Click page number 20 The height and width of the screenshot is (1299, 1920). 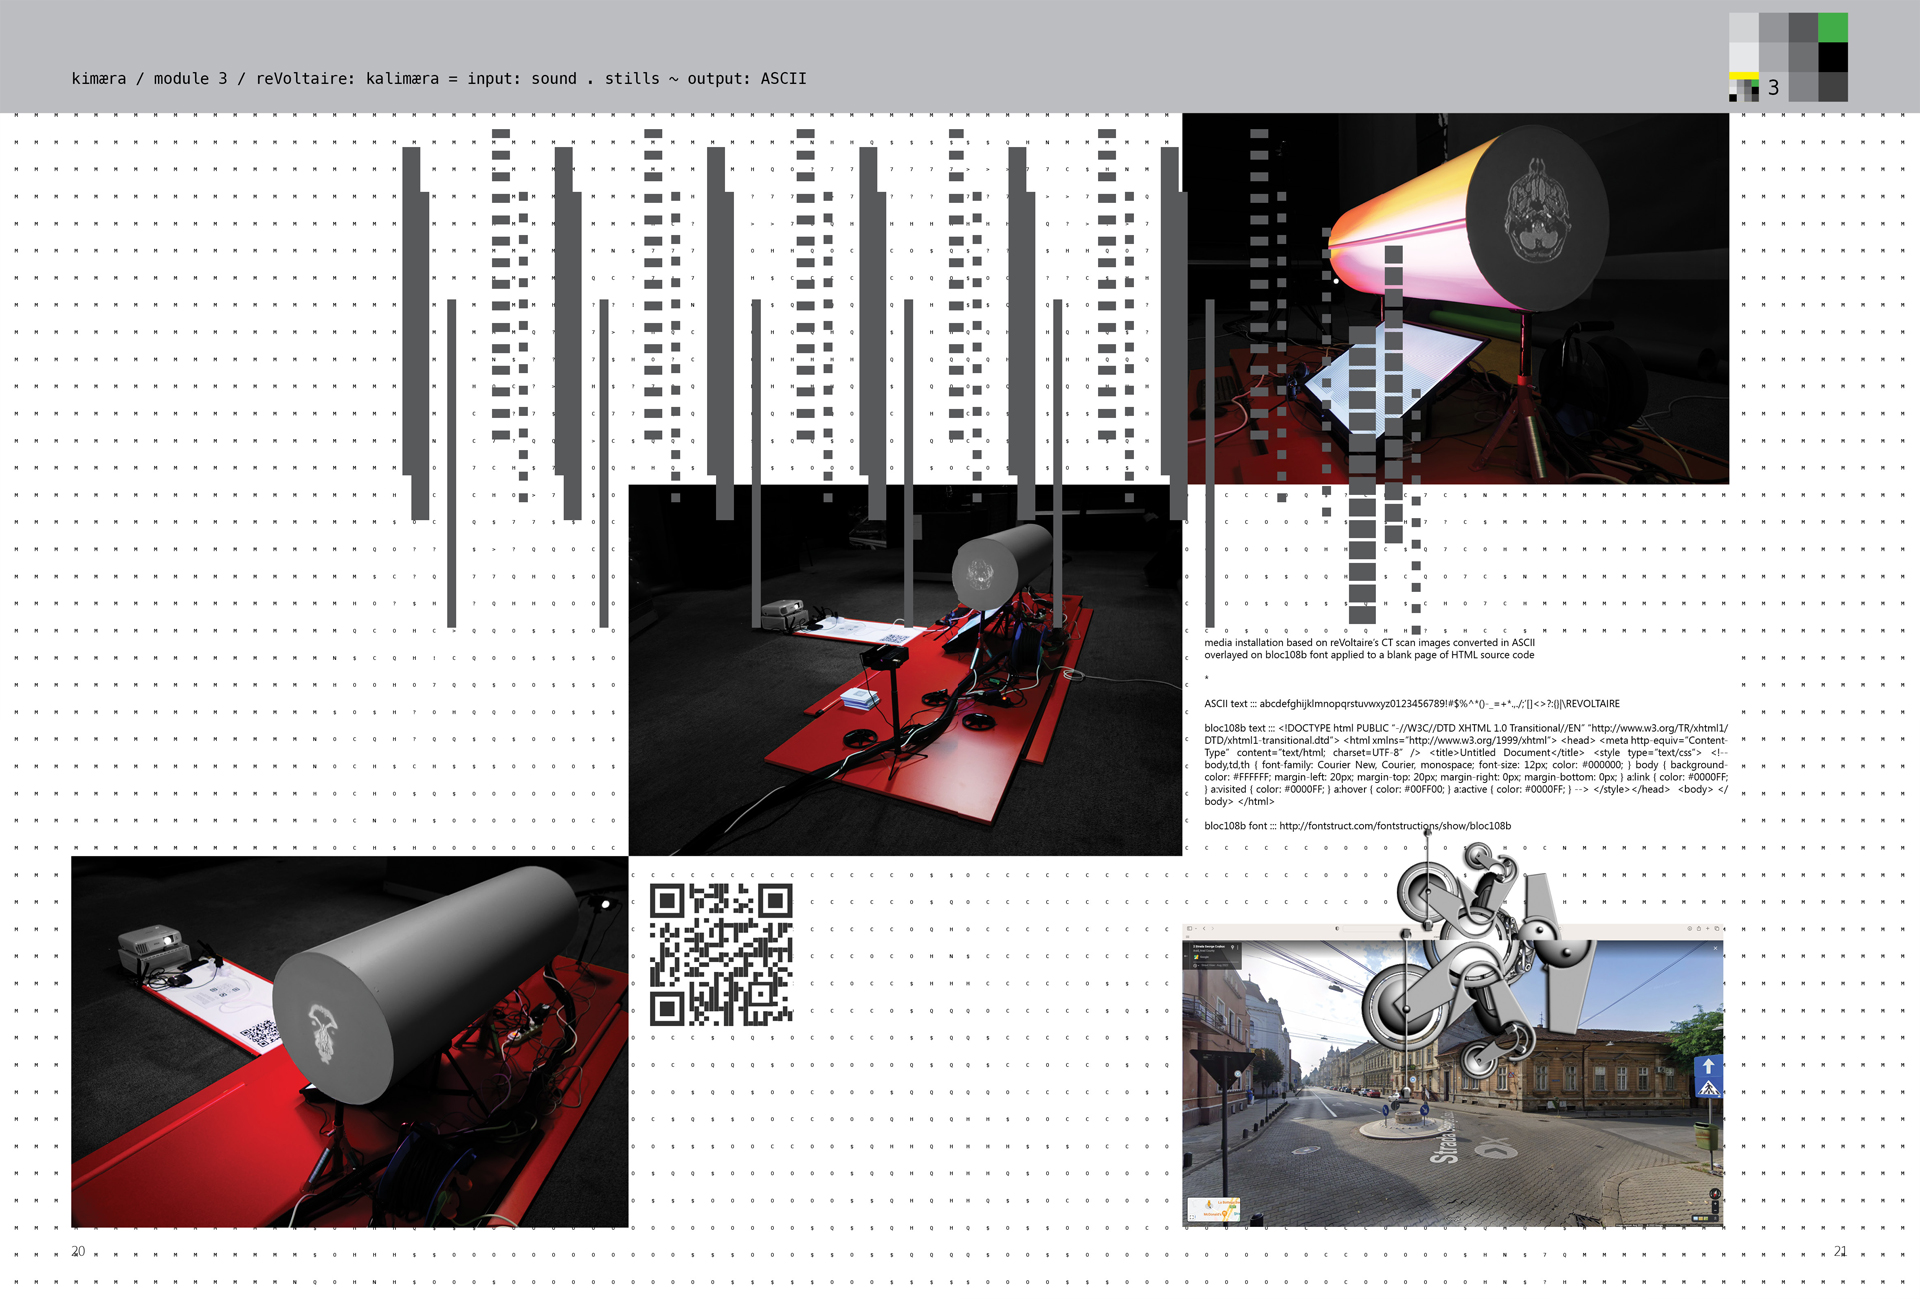coord(78,1250)
